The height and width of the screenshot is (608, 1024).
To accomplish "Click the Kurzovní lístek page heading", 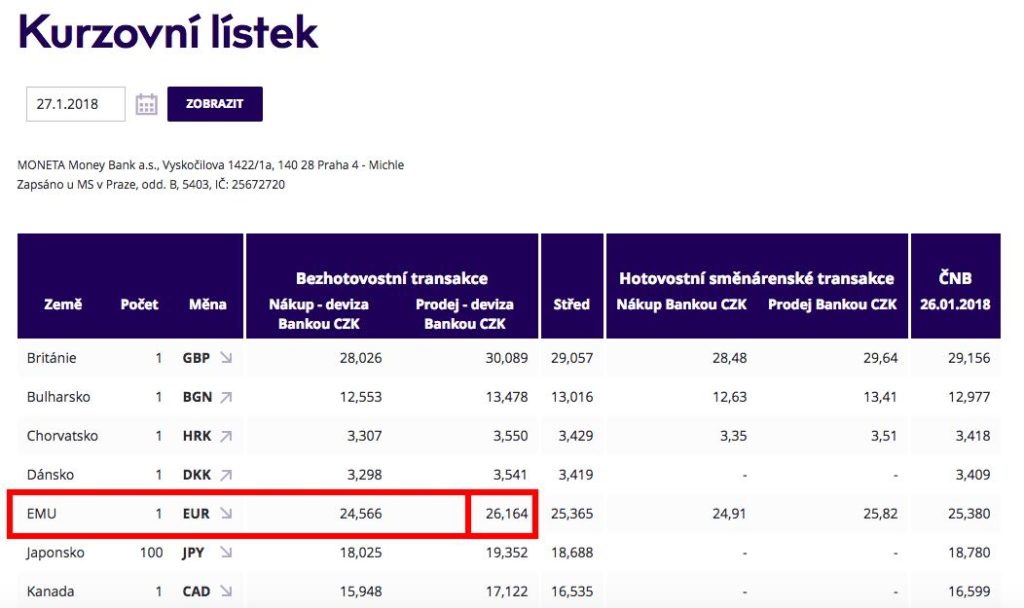I will 170,30.
